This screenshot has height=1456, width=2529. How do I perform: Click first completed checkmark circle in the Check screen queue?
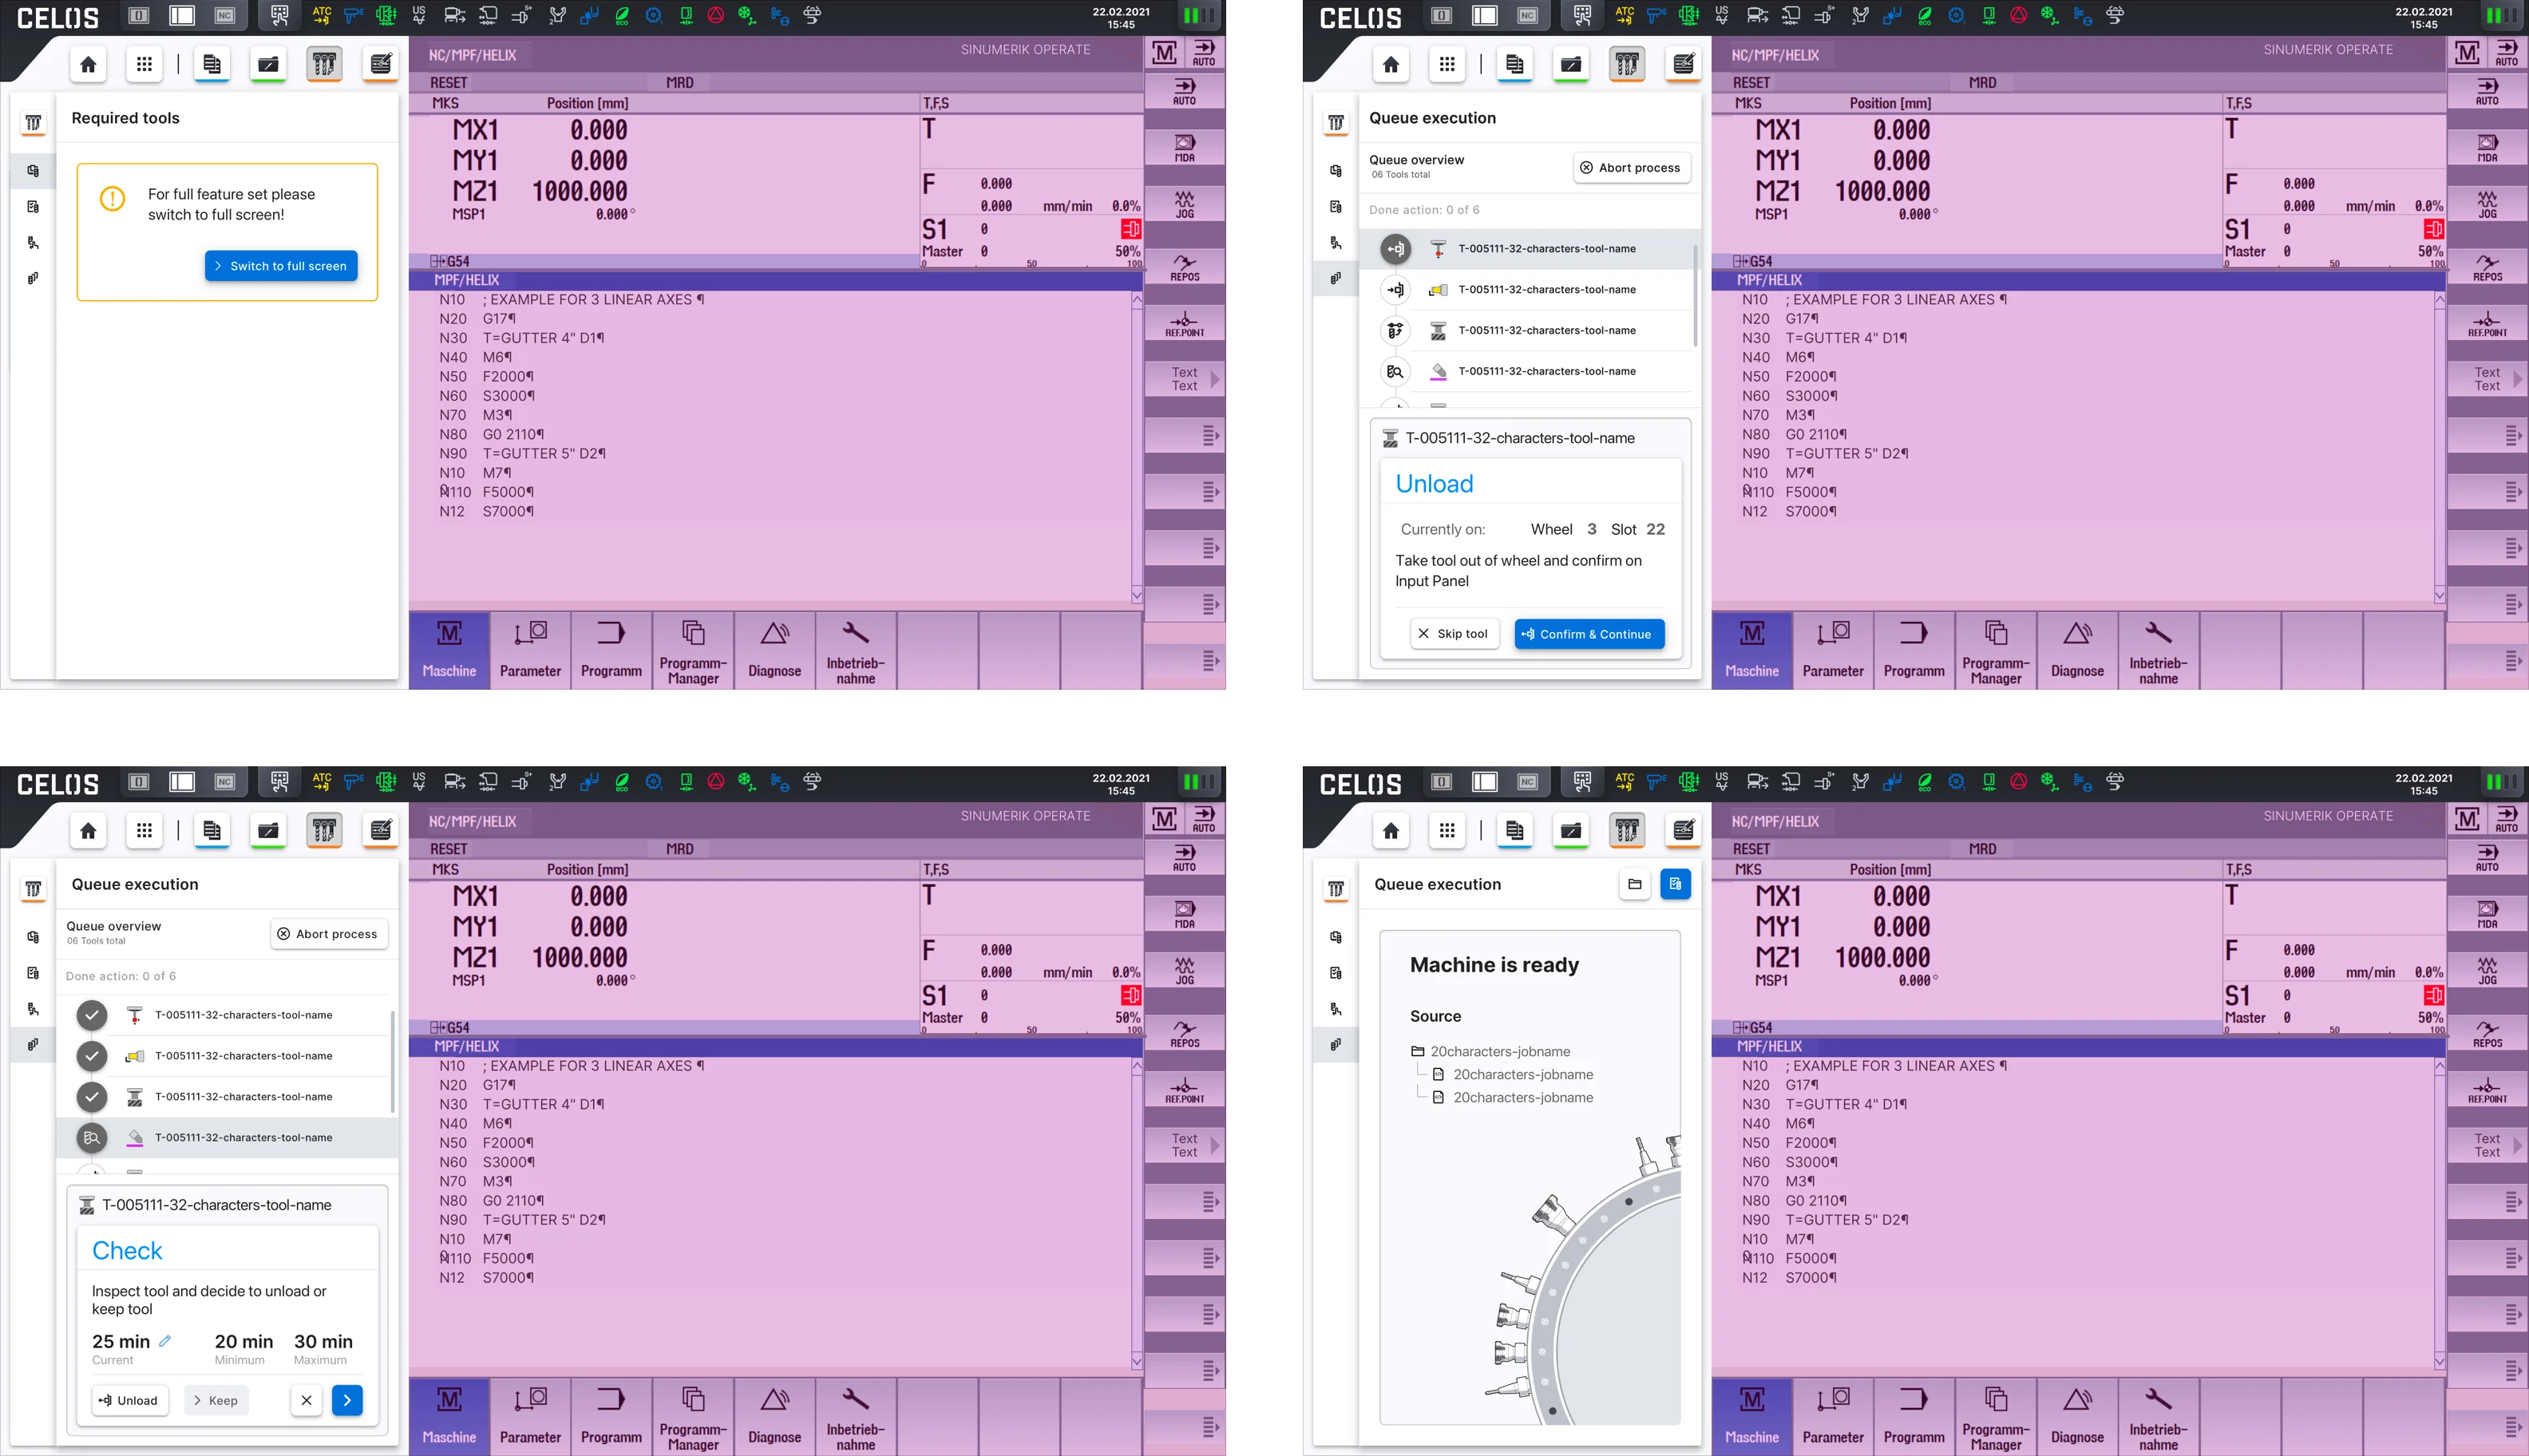point(92,1015)
